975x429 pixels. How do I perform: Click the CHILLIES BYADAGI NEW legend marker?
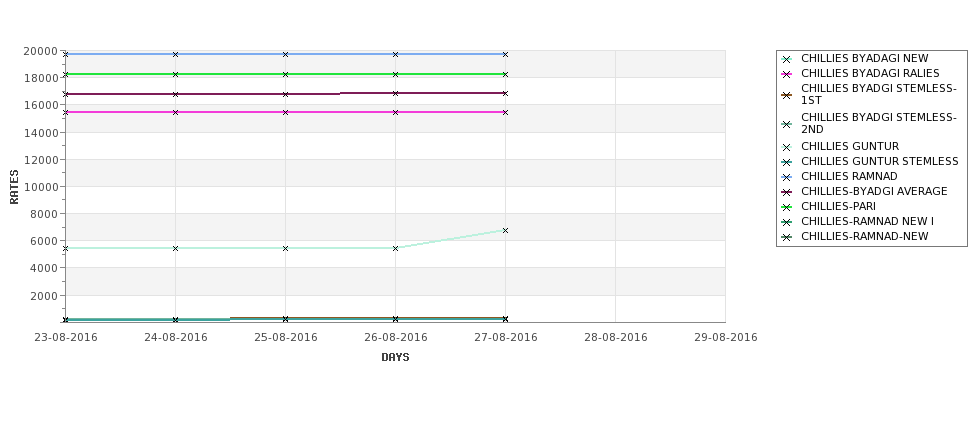tap(787, 59)
